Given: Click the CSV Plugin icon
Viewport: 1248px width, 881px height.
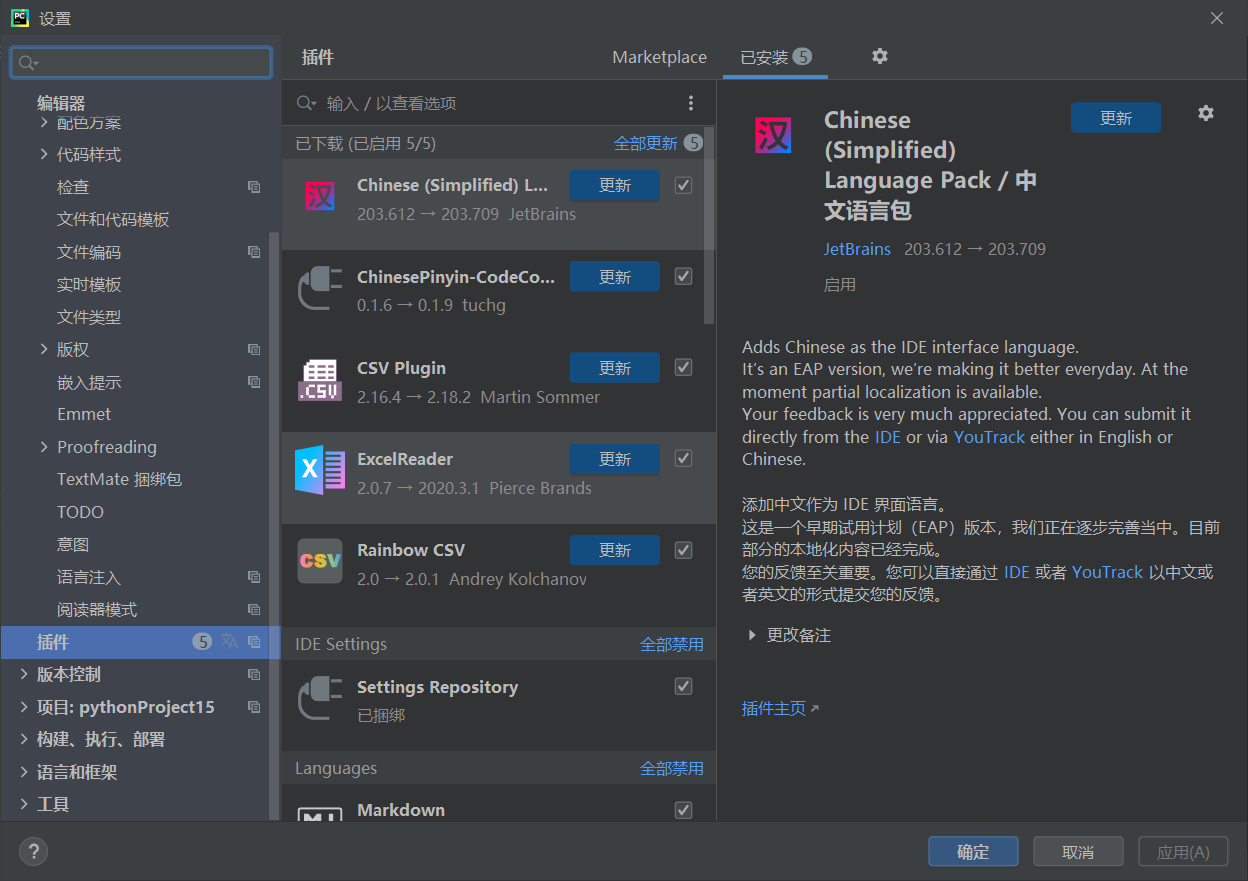Looking at the screenshot, I should tap(320, 380).
